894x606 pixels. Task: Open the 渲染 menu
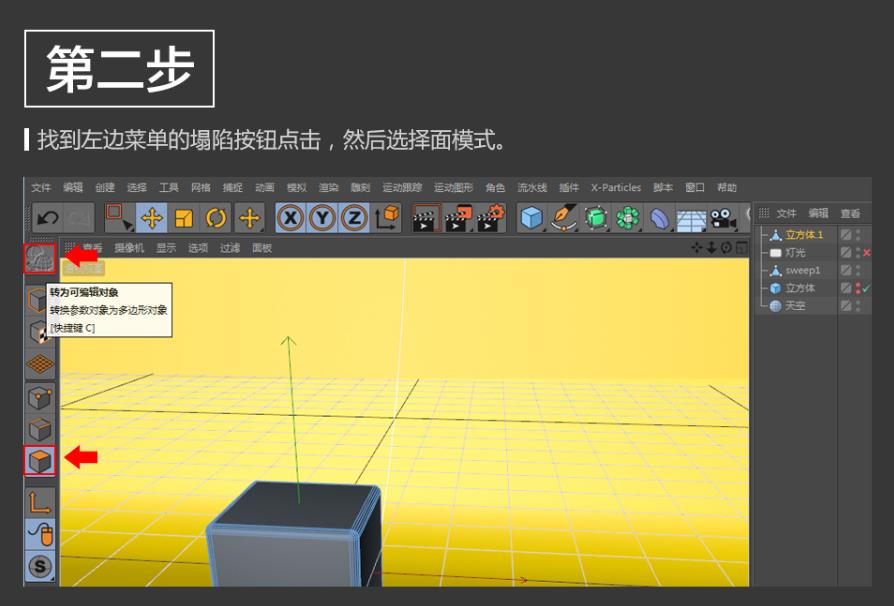pyautogui.click(x=328, y=188)
